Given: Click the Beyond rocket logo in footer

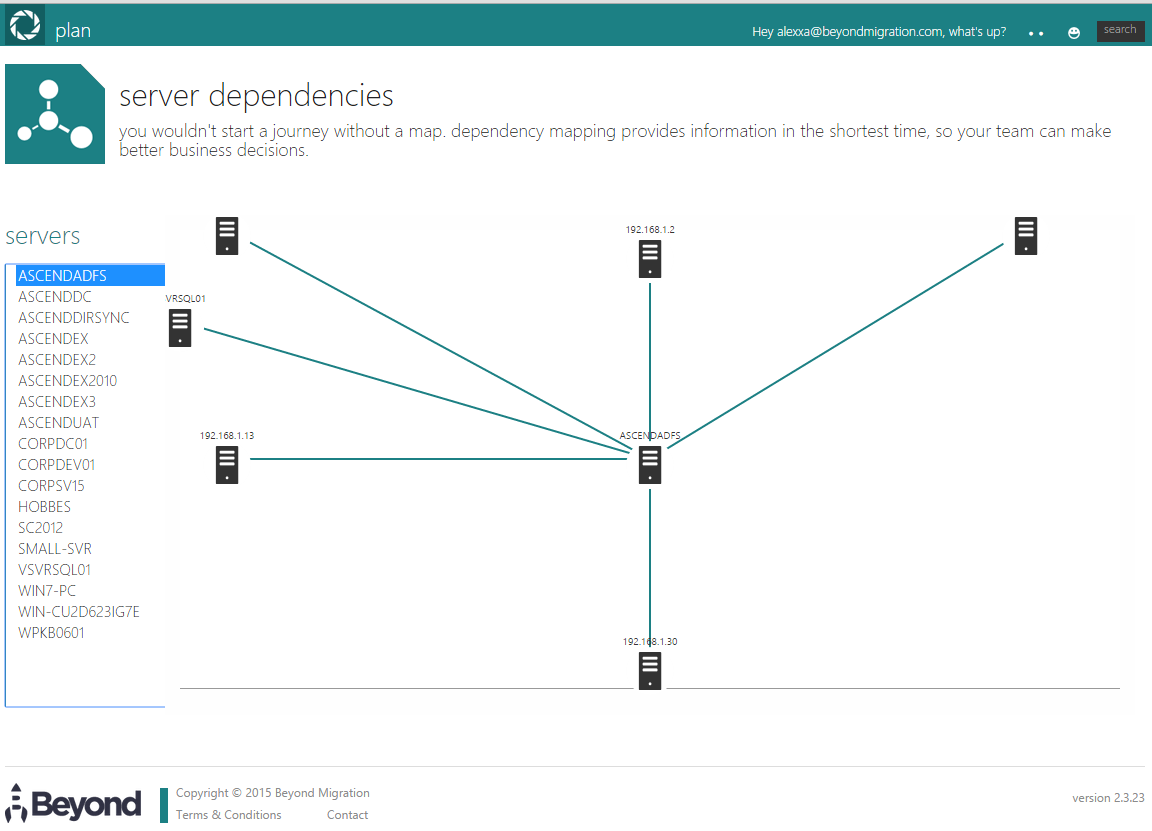Looking at the screenshot, I should tap(73, 803).
